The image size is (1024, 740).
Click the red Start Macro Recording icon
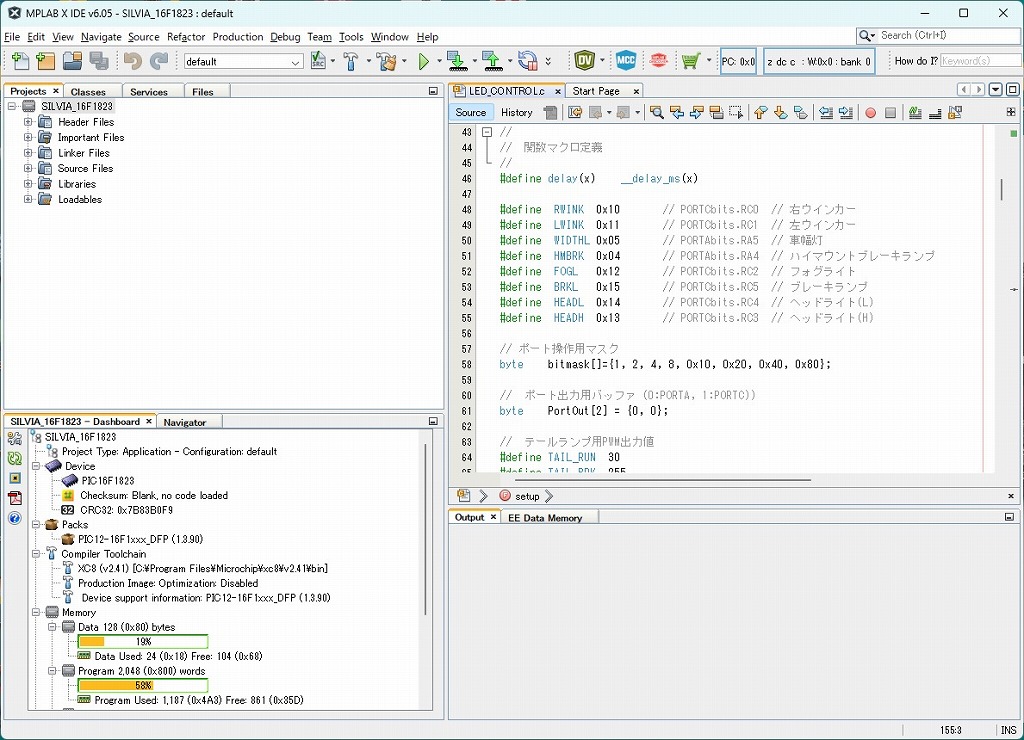point(871,113)
